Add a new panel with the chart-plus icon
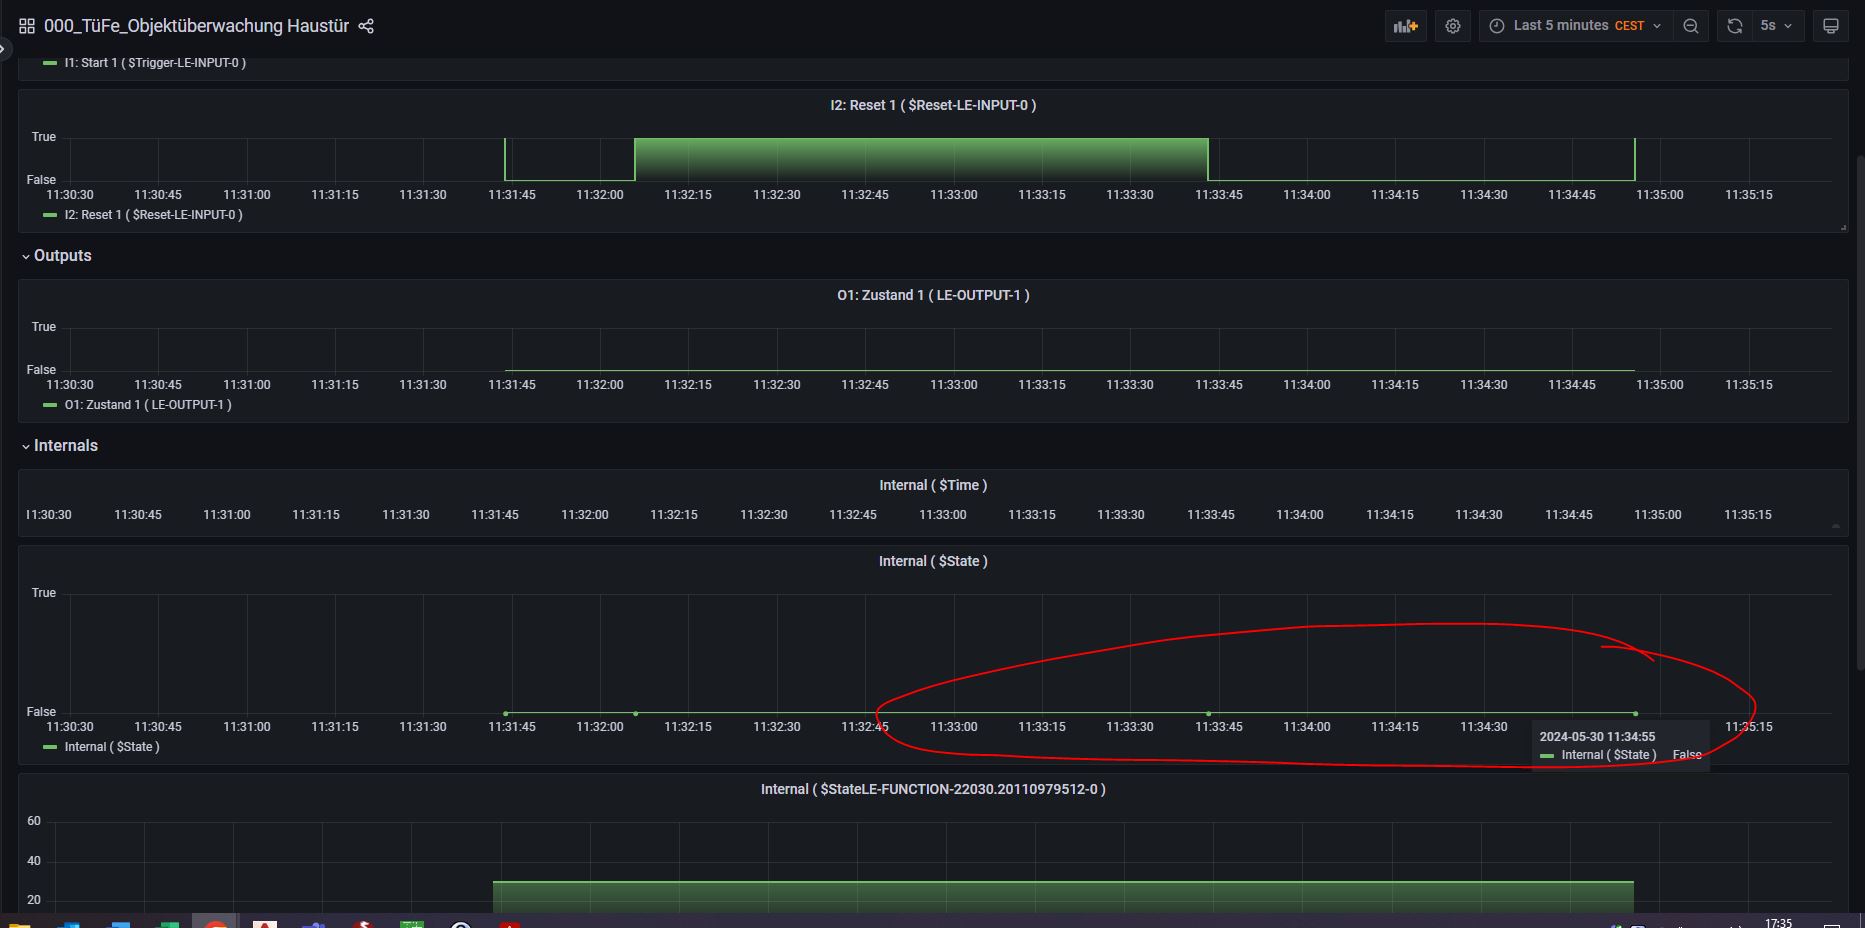 click(x=1406, y=26)
